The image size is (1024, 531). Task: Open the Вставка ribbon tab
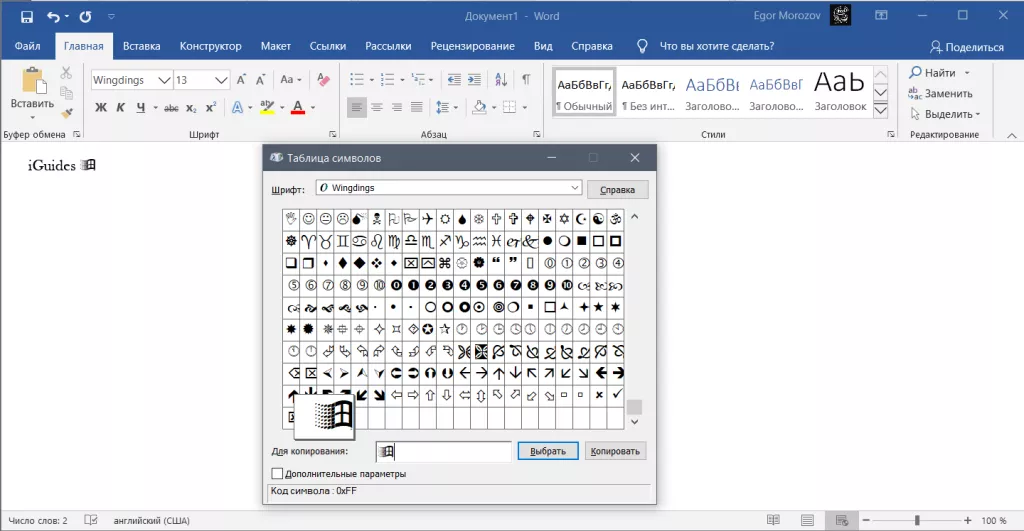[141, 46]
